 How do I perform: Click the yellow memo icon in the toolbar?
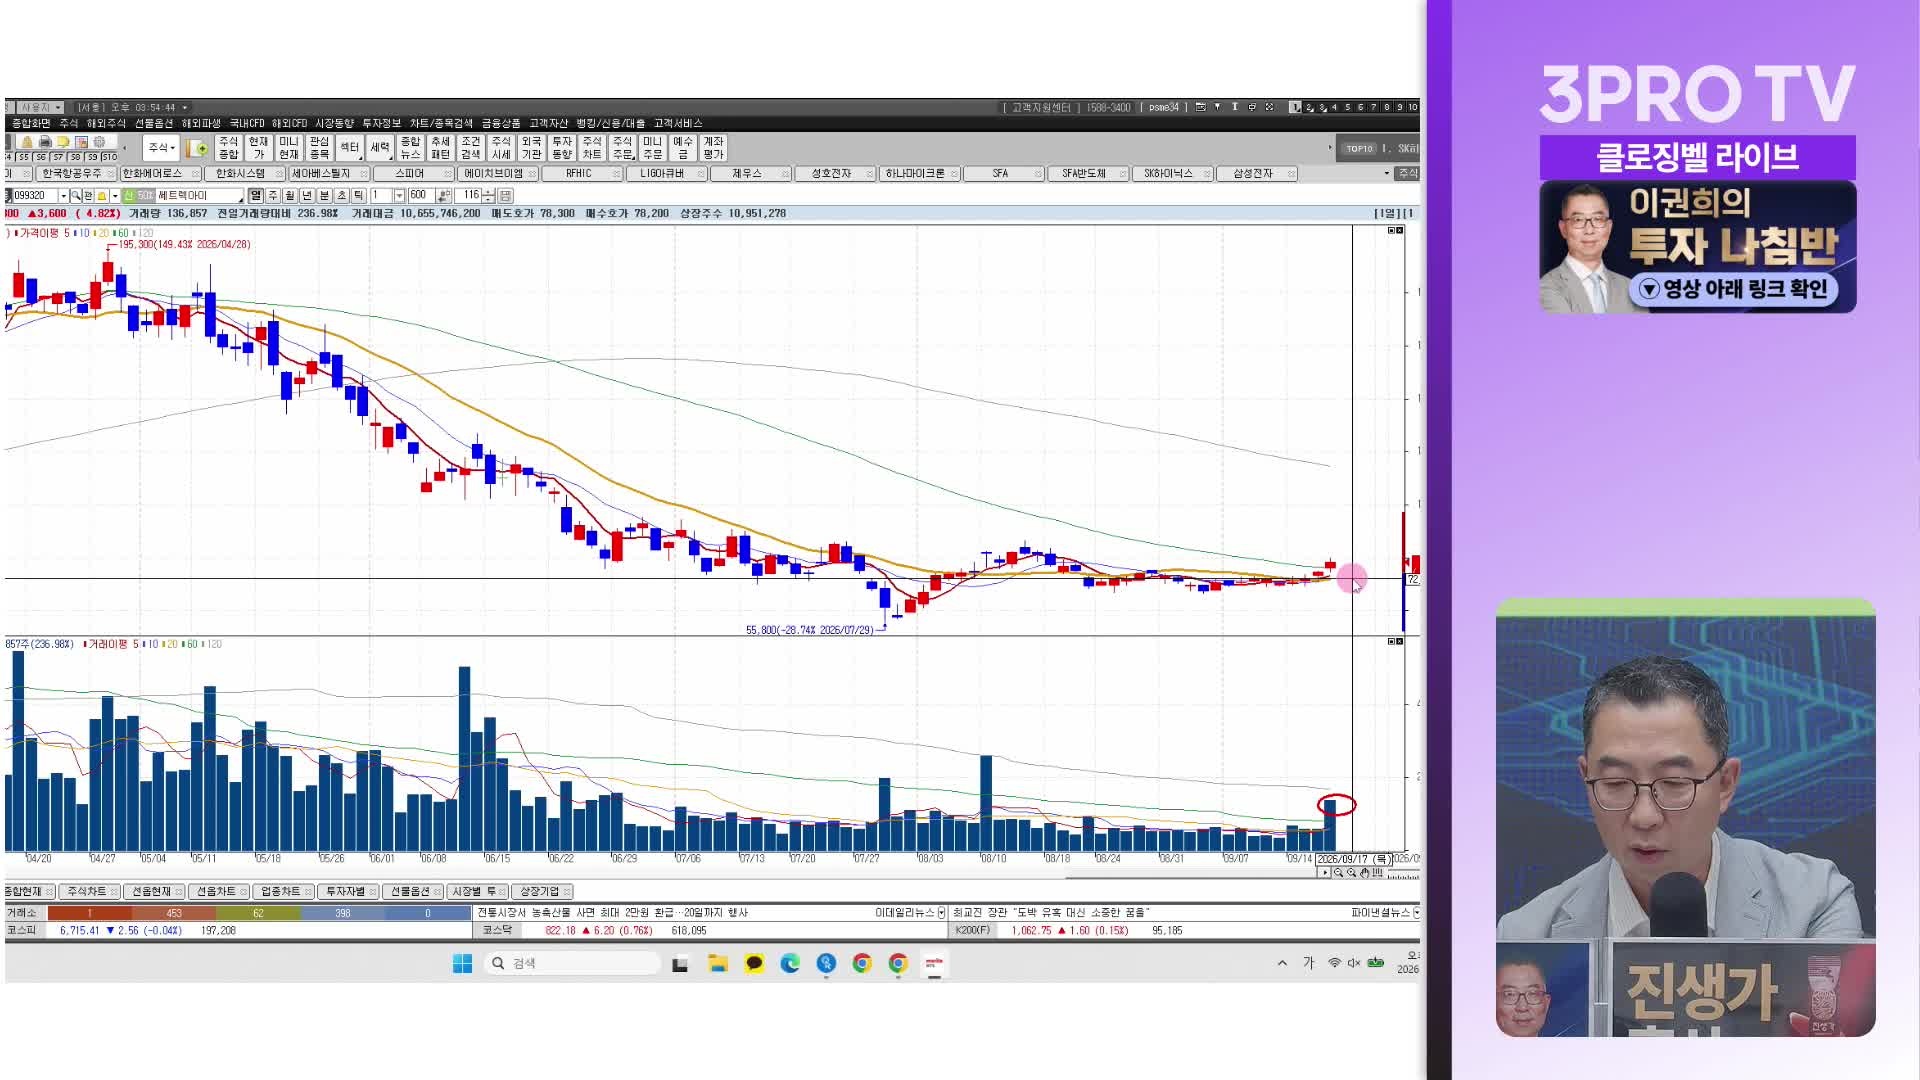(x=63, y=142)
